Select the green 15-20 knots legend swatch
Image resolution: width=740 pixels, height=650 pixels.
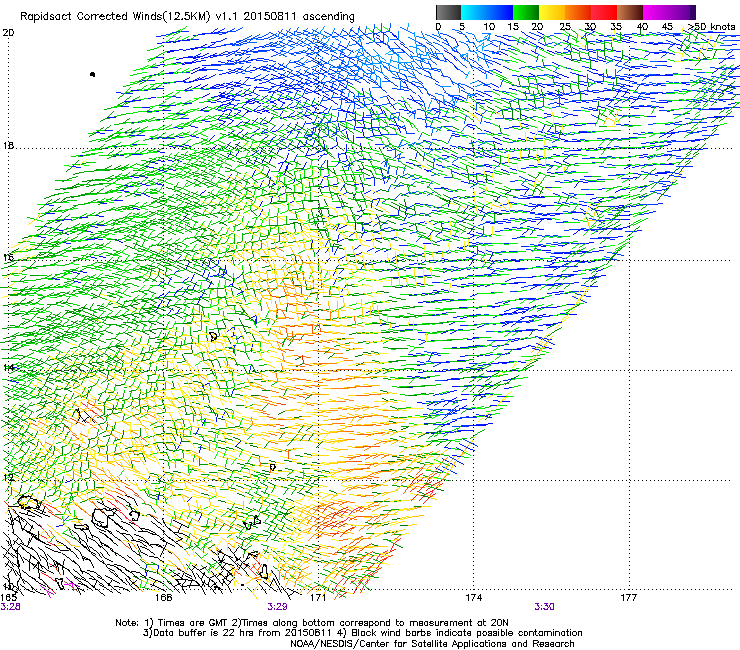(526, 12)
